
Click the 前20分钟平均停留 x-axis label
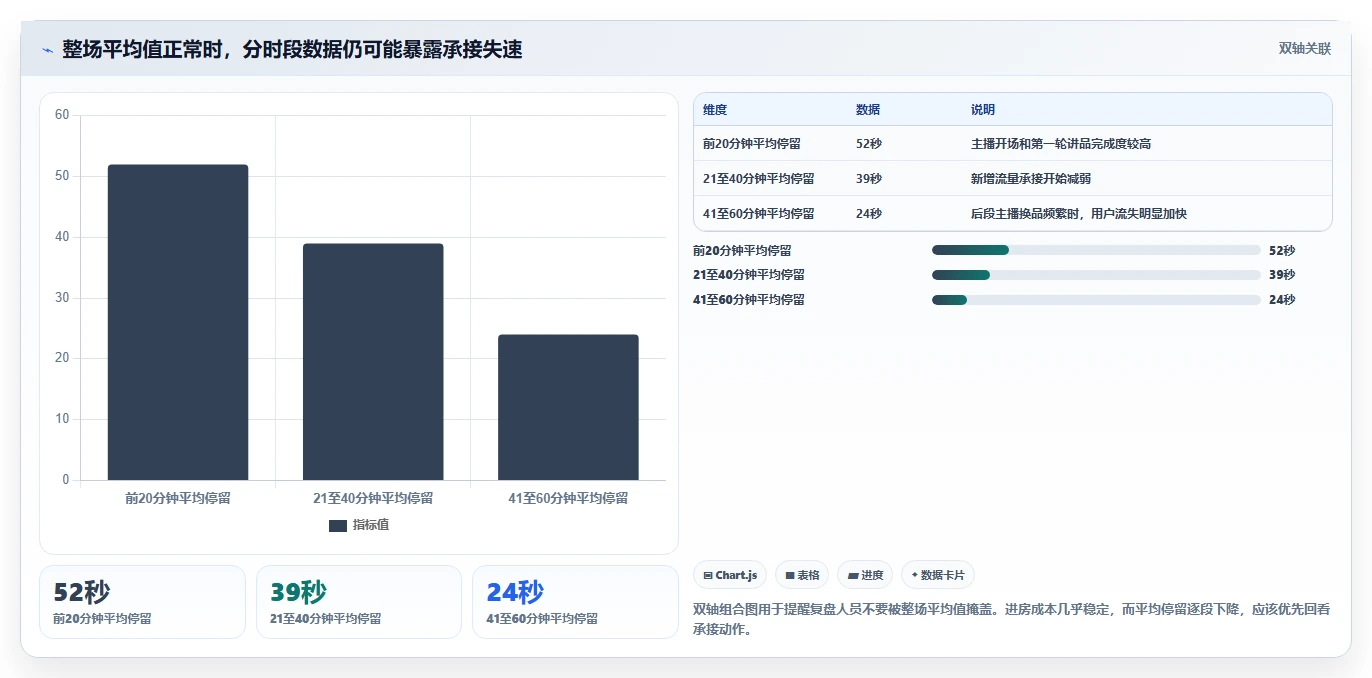[x=178, y=498]
